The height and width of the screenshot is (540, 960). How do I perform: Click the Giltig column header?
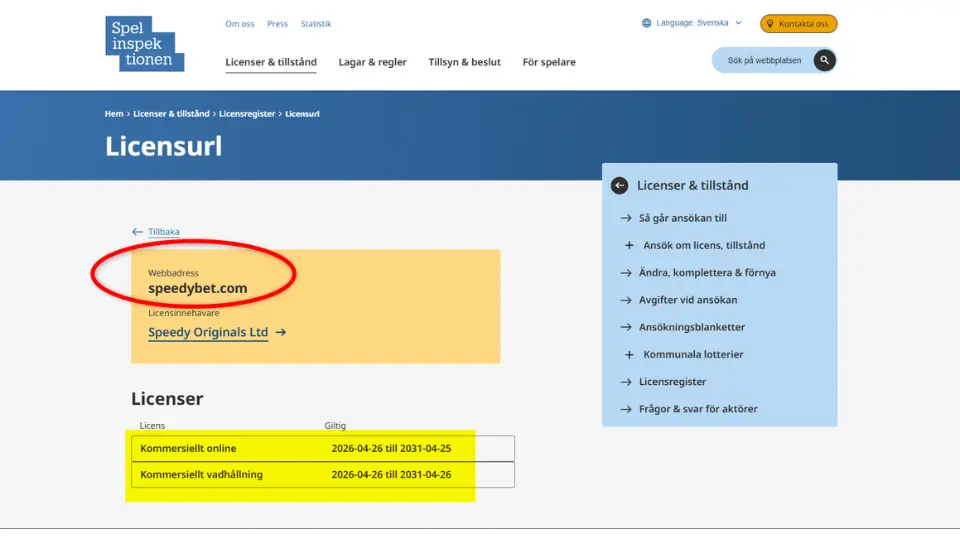335,426
